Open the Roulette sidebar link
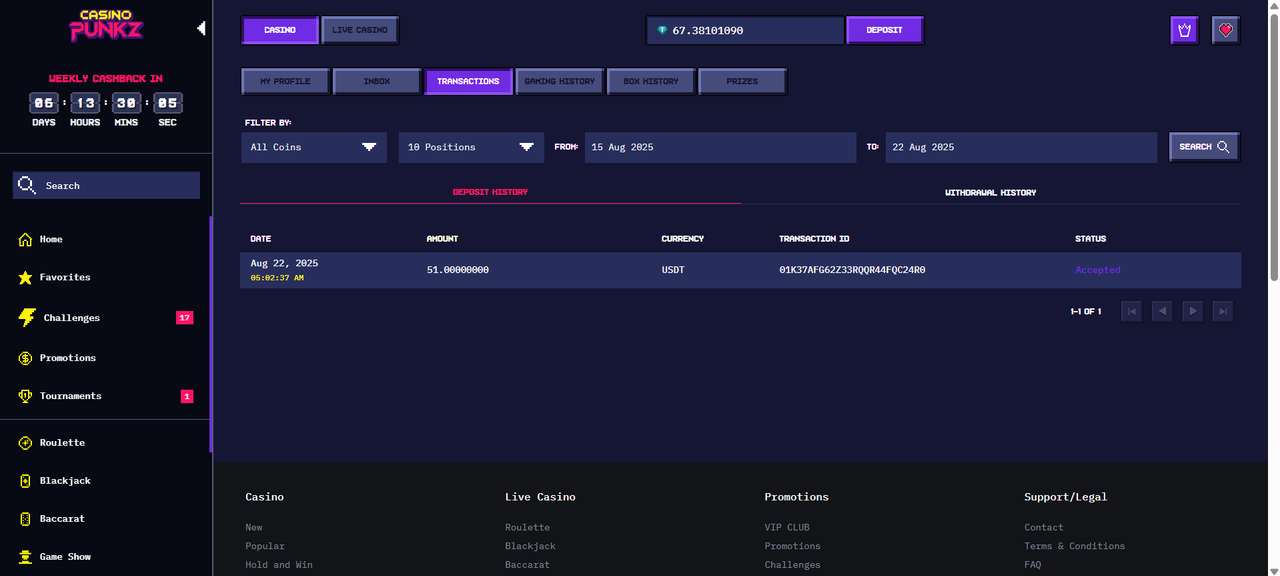This screenshot has height=576, width=1280. point(62,443)
